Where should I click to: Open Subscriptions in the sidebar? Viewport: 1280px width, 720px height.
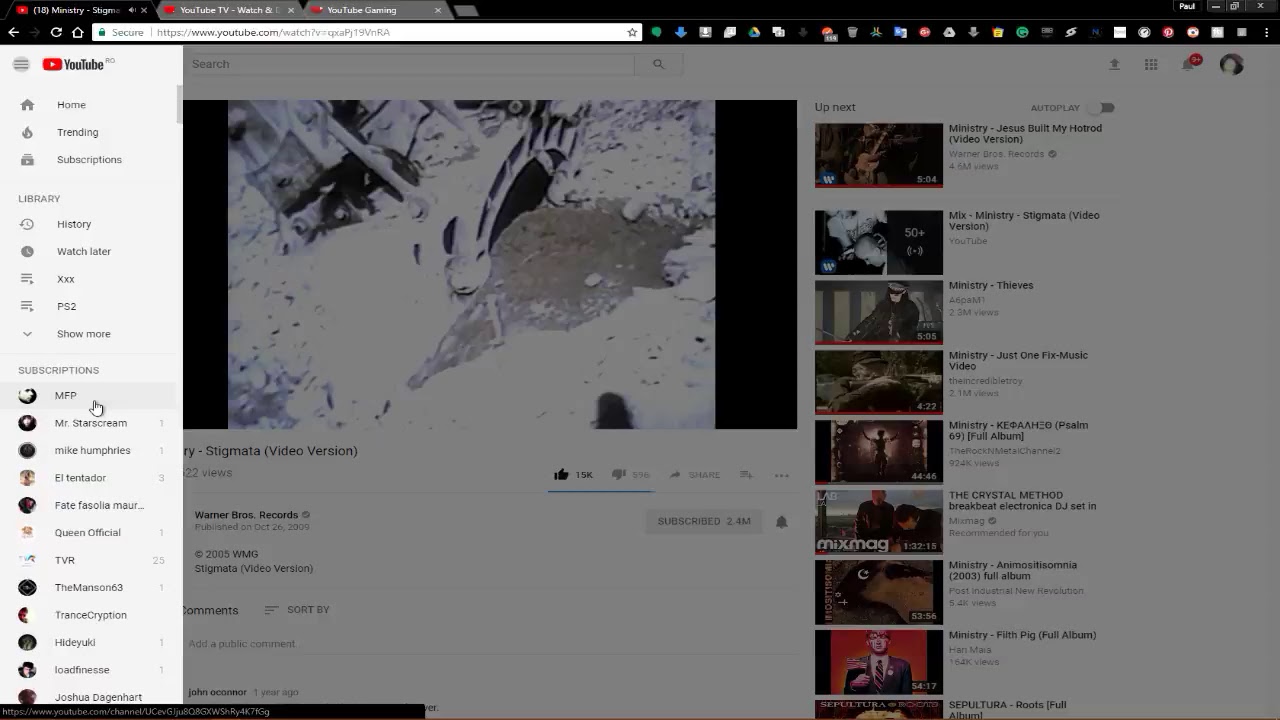pyautogui.click(x=90, y=160)
